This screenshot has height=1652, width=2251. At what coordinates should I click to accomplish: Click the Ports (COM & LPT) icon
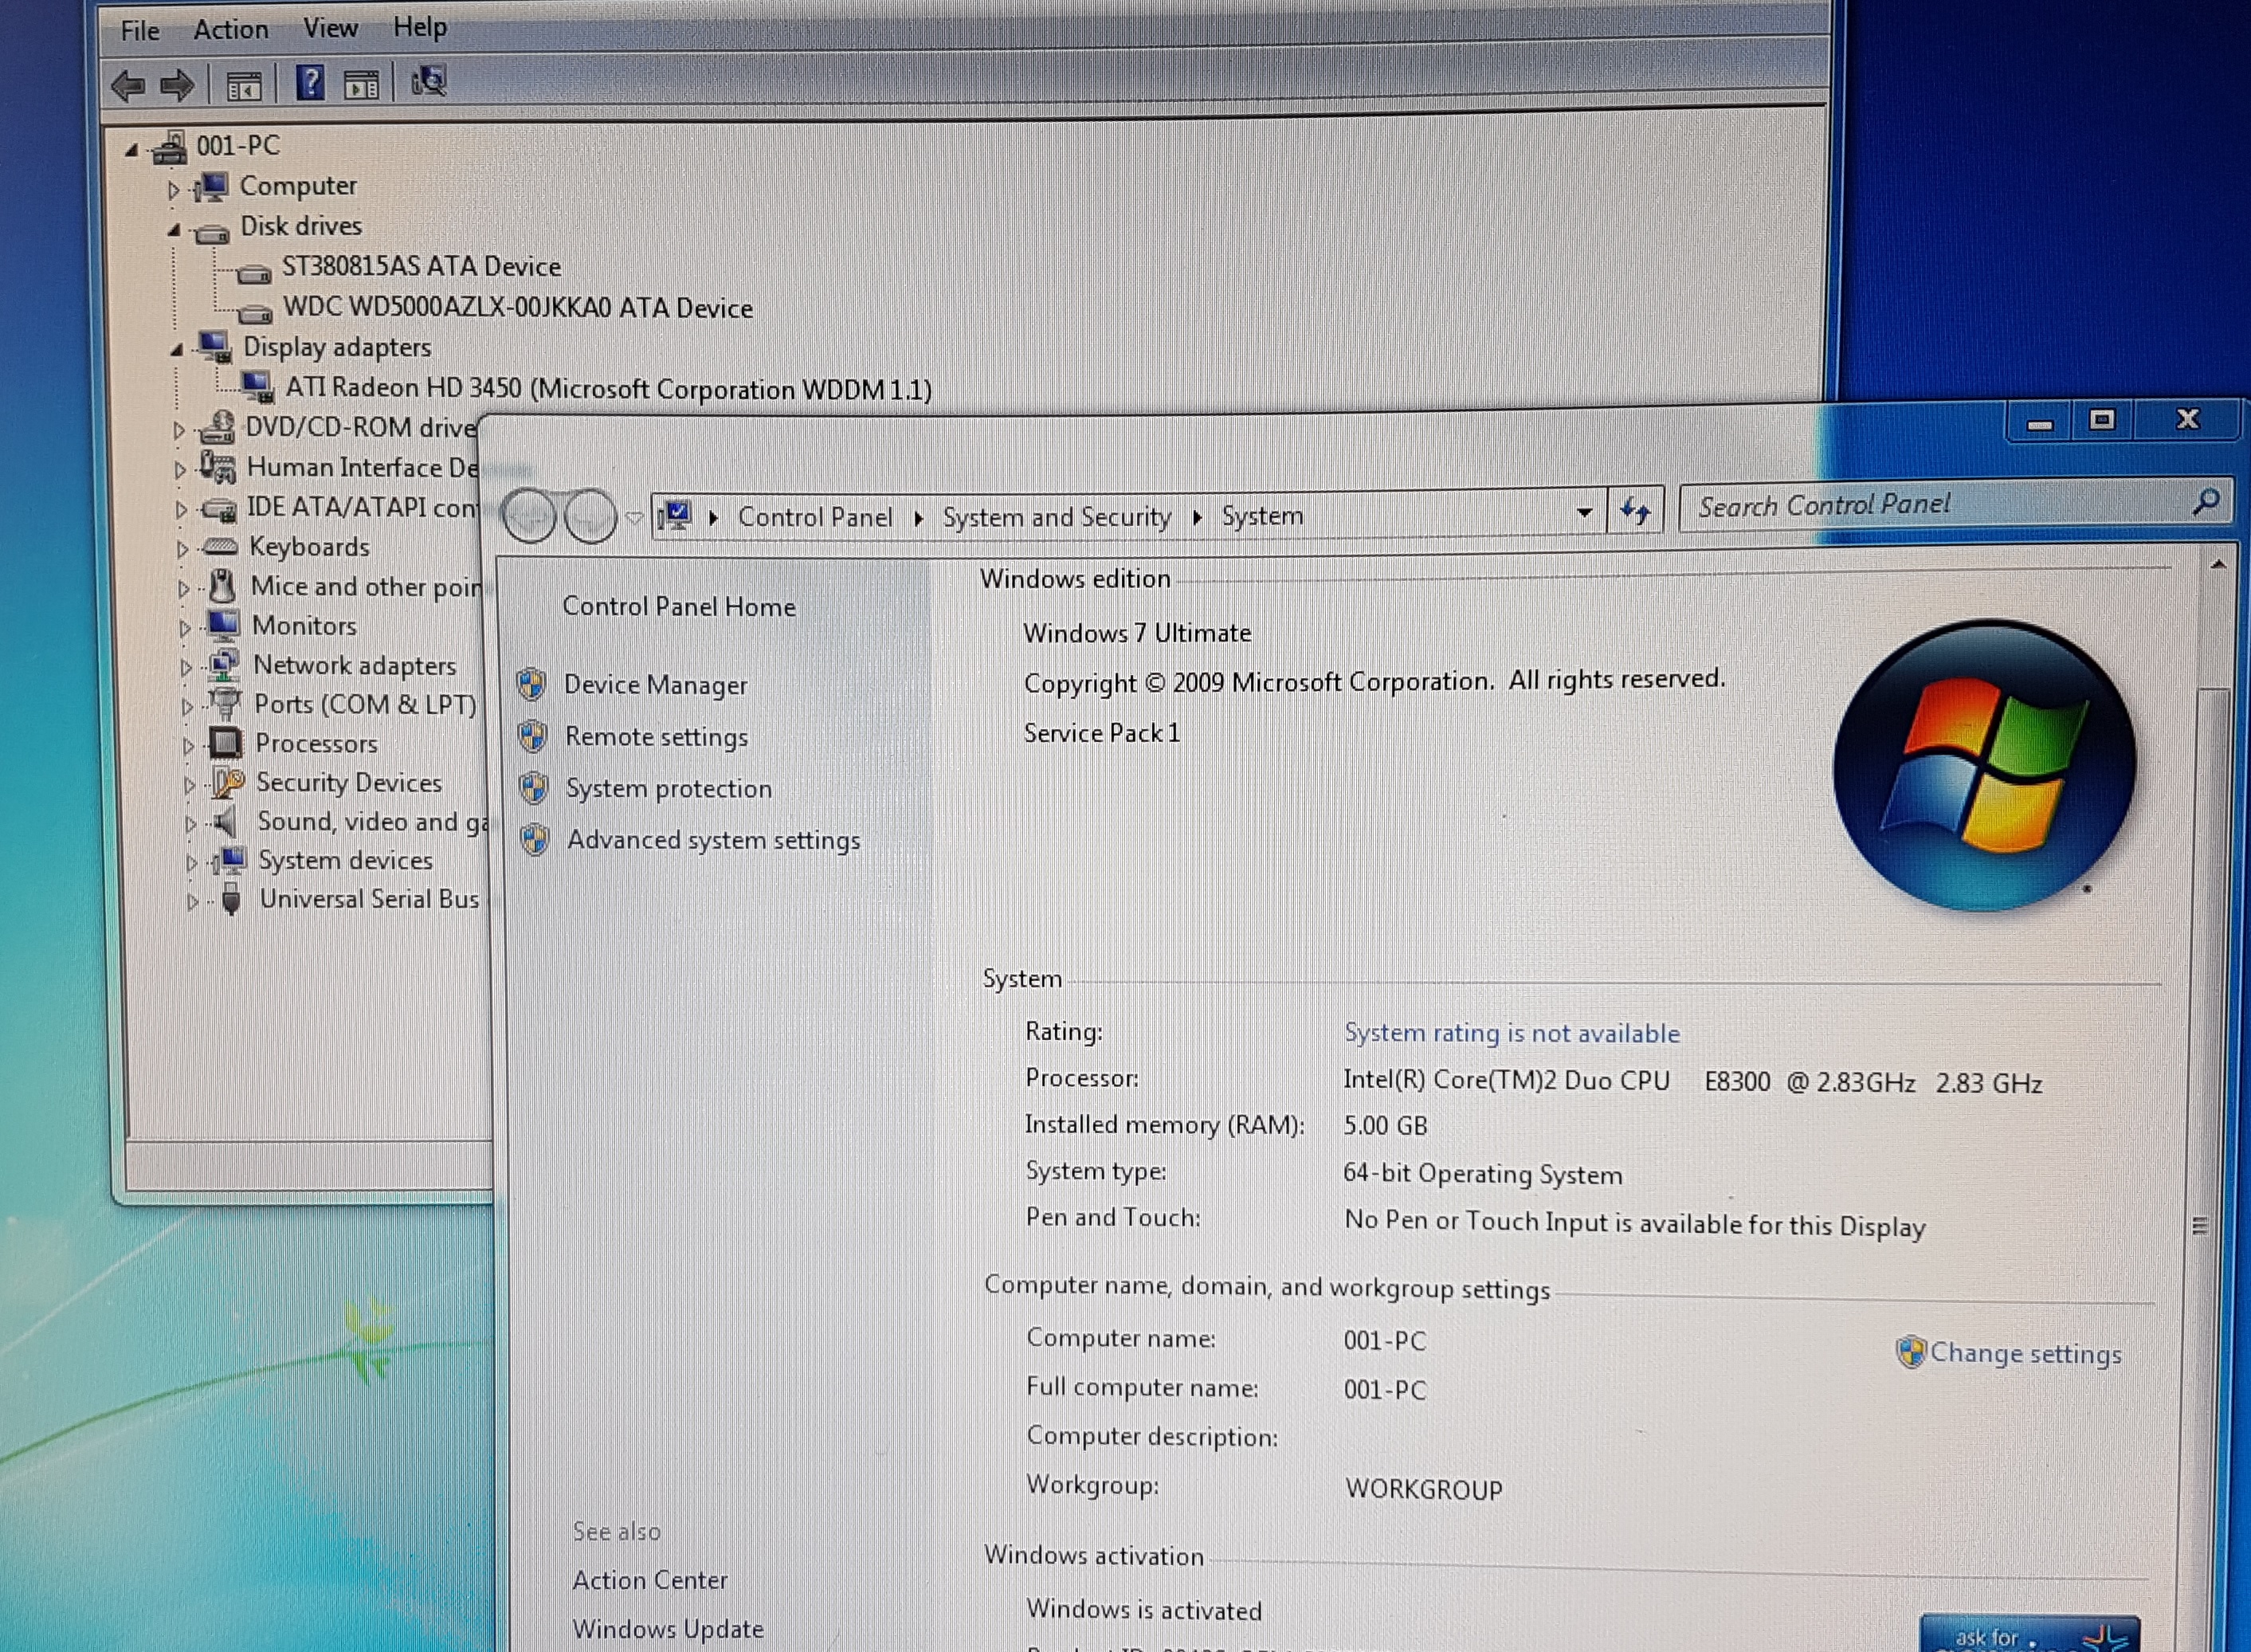pyautogui.click(x=226, y=703)
